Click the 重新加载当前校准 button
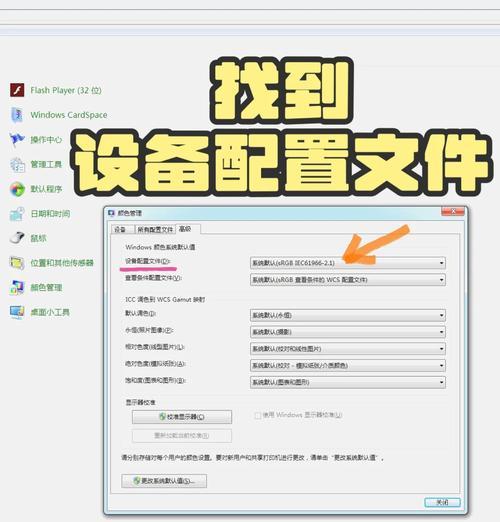 click(182, 435)
